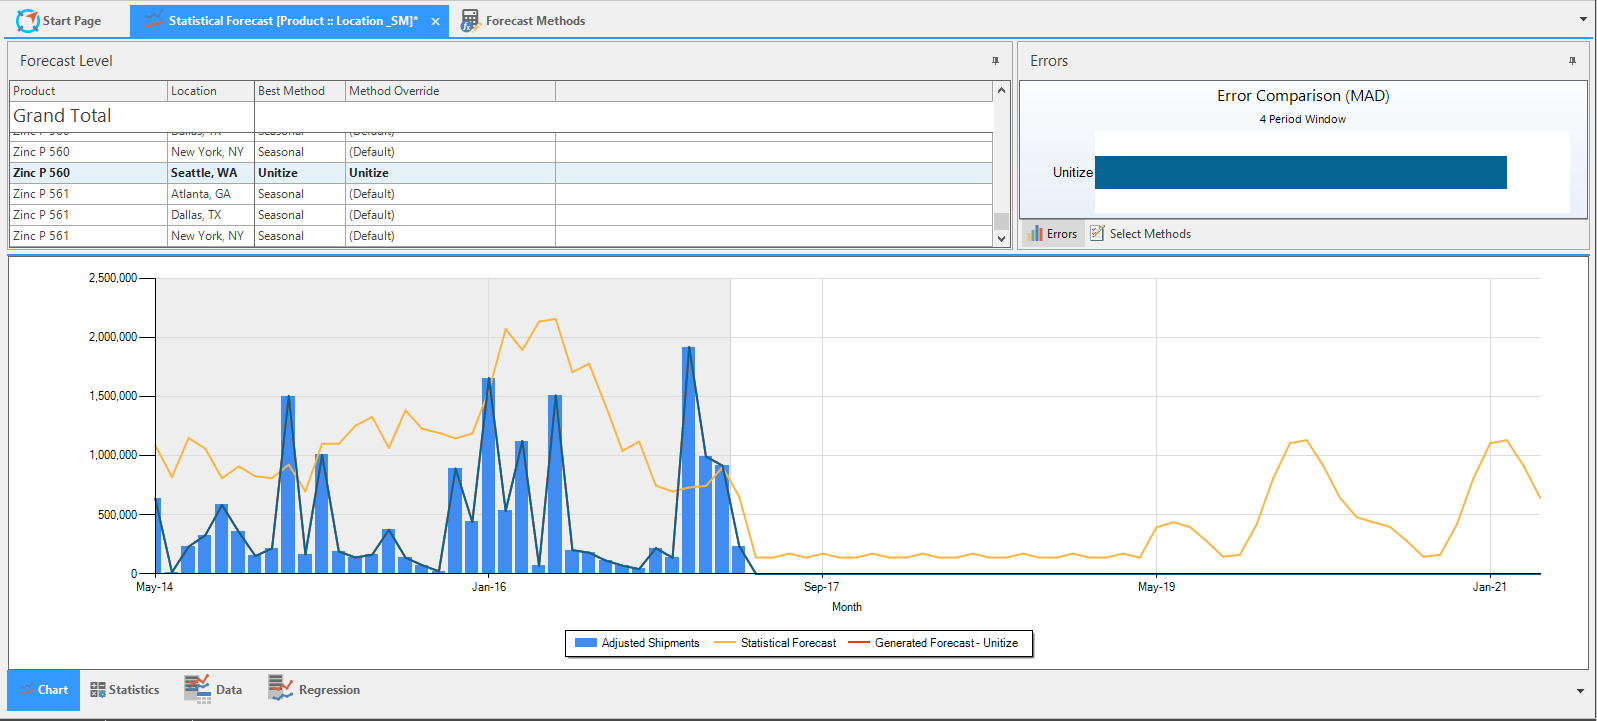This screenshot has height=721, width=1597.
Task: Open the Select Methods tab
Action: click(1141, 233)
